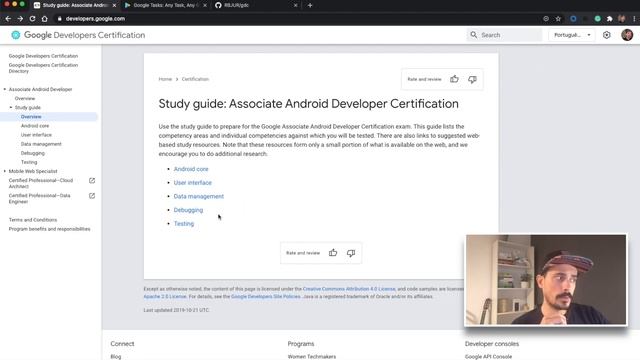
Task: Go back using browser back arrow
Action: (8, 19)
